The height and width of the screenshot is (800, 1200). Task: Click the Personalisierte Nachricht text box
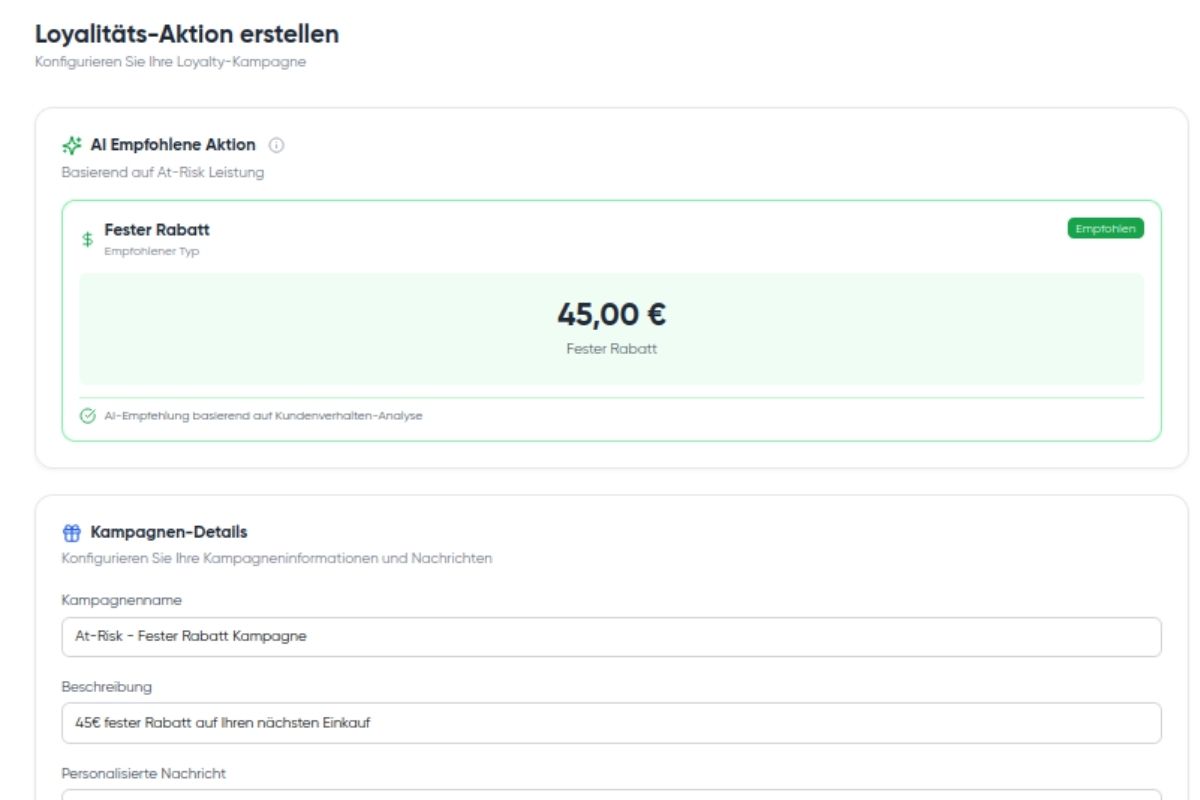coord(611,795)
